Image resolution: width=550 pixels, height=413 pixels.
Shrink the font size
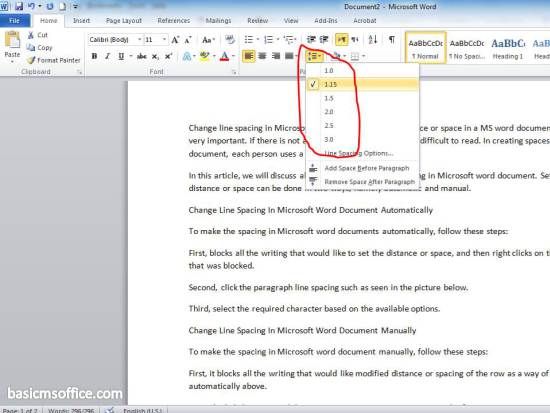[x=188, y=40]
